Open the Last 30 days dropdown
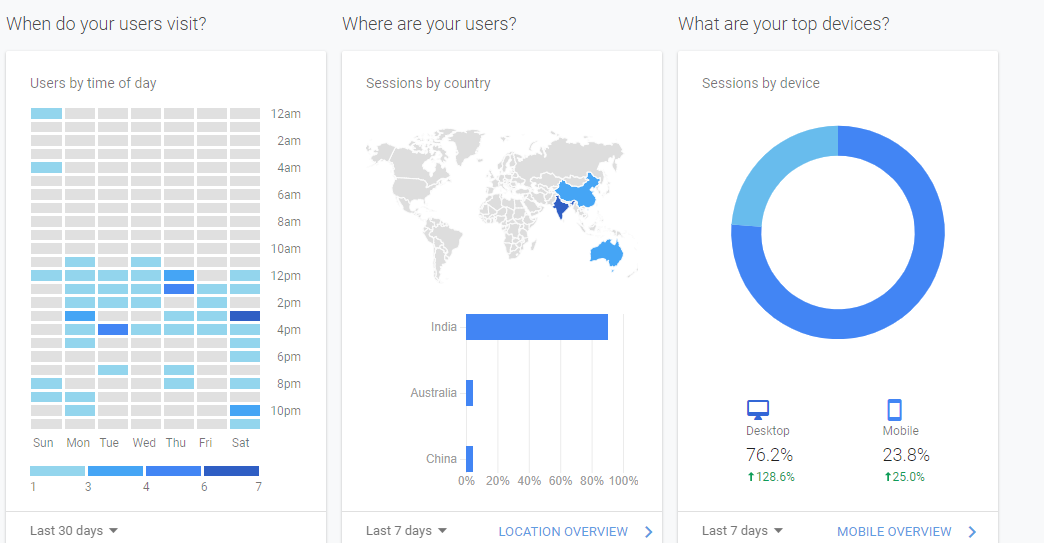The height and width of the screenshot is (543, 1044). point(74,531)
